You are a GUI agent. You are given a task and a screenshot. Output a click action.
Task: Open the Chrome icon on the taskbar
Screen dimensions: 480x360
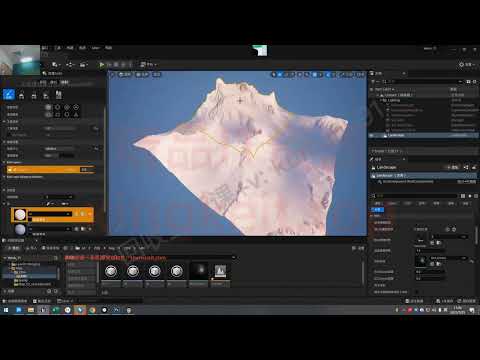tap(92, 310)
